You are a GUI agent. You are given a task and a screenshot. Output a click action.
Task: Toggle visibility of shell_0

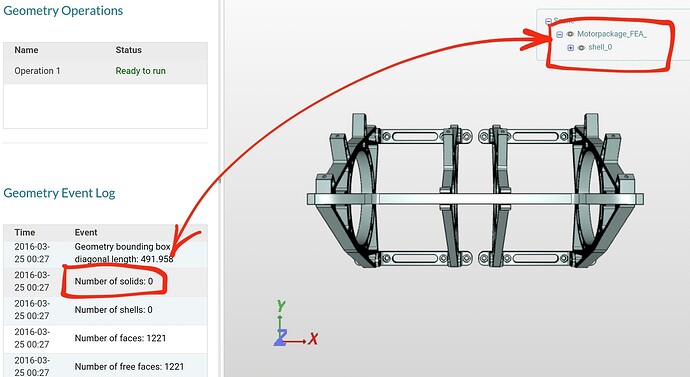tap(581, 48)
